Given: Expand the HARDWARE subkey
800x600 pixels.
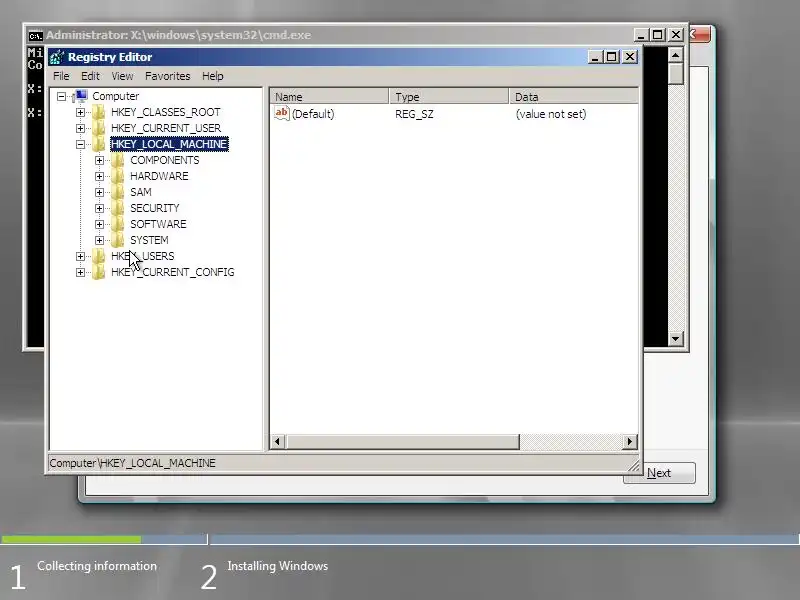Looking at the screenshot, I should point(99,177).
